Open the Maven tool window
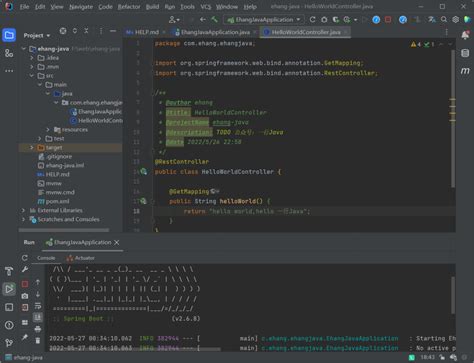 pos(465,71)
